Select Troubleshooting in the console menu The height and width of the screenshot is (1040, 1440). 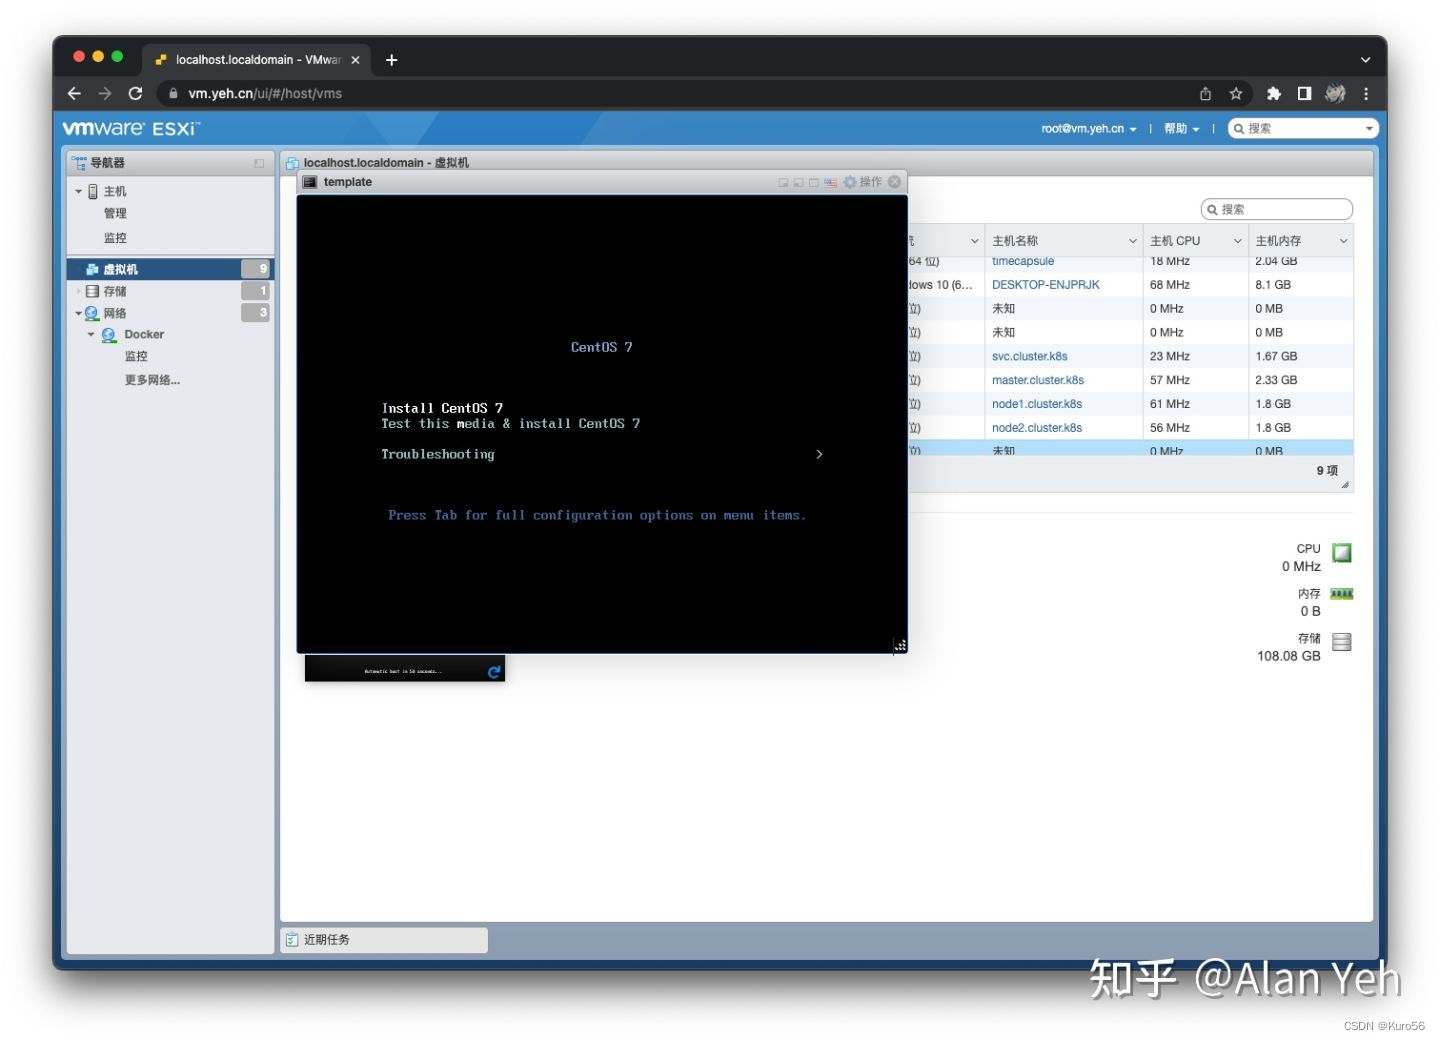[438, 454]
